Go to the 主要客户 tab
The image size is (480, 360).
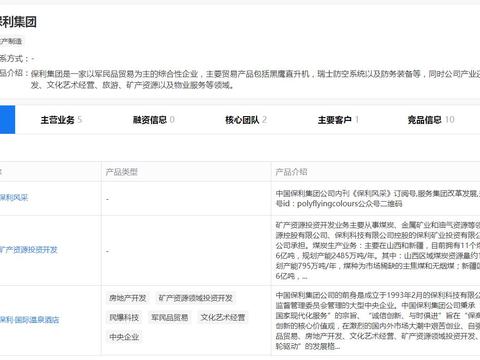point(338,120)
